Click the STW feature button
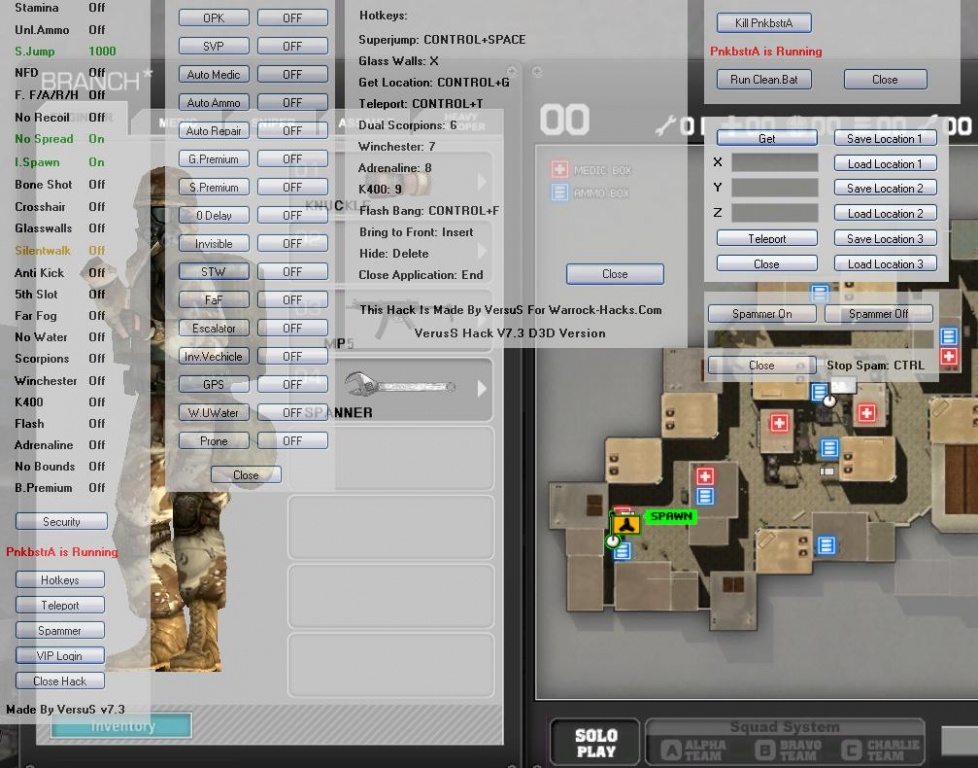Screen dimensions: 978x768 pyautogui.click(x=214, y=271)
